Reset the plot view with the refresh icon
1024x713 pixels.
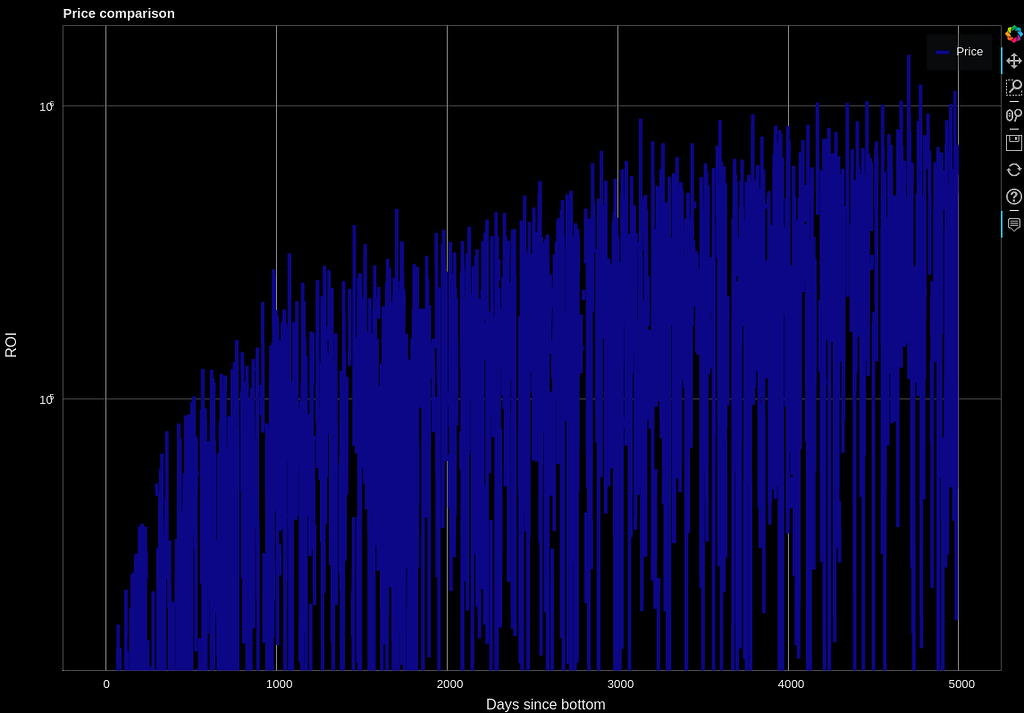tap(1013, 169)
